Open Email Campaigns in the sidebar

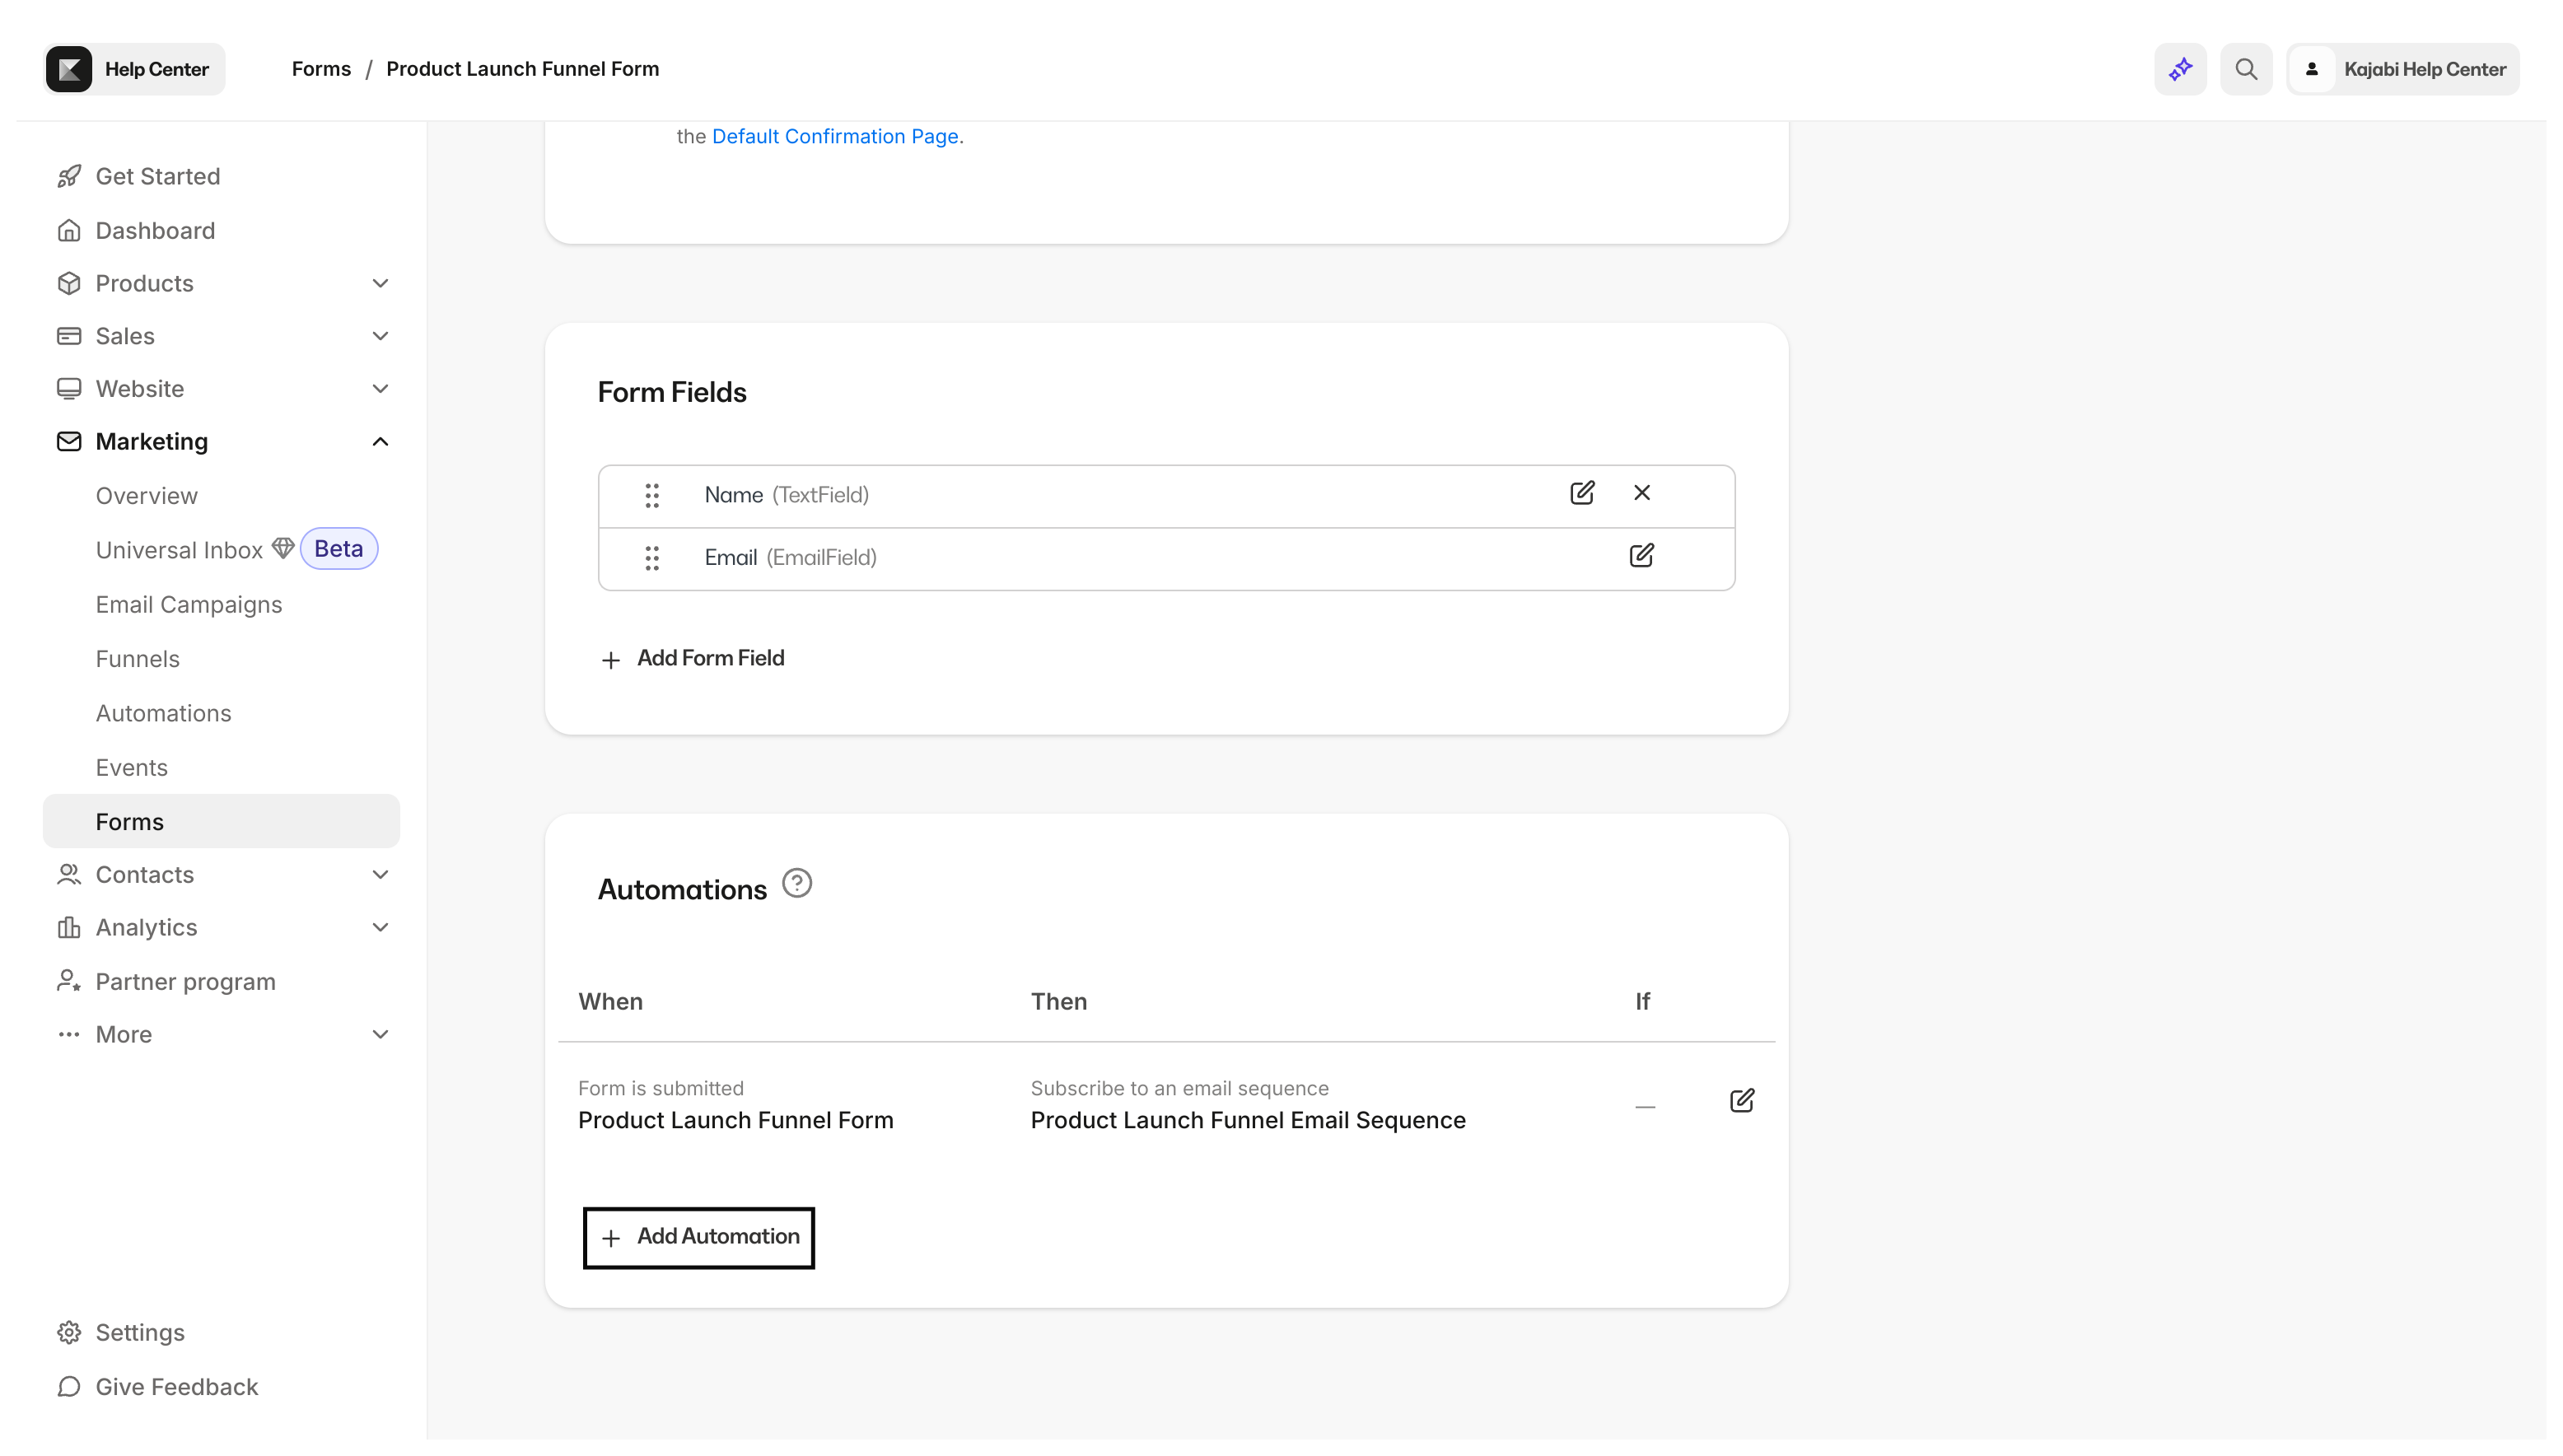(x=189, y=604)
